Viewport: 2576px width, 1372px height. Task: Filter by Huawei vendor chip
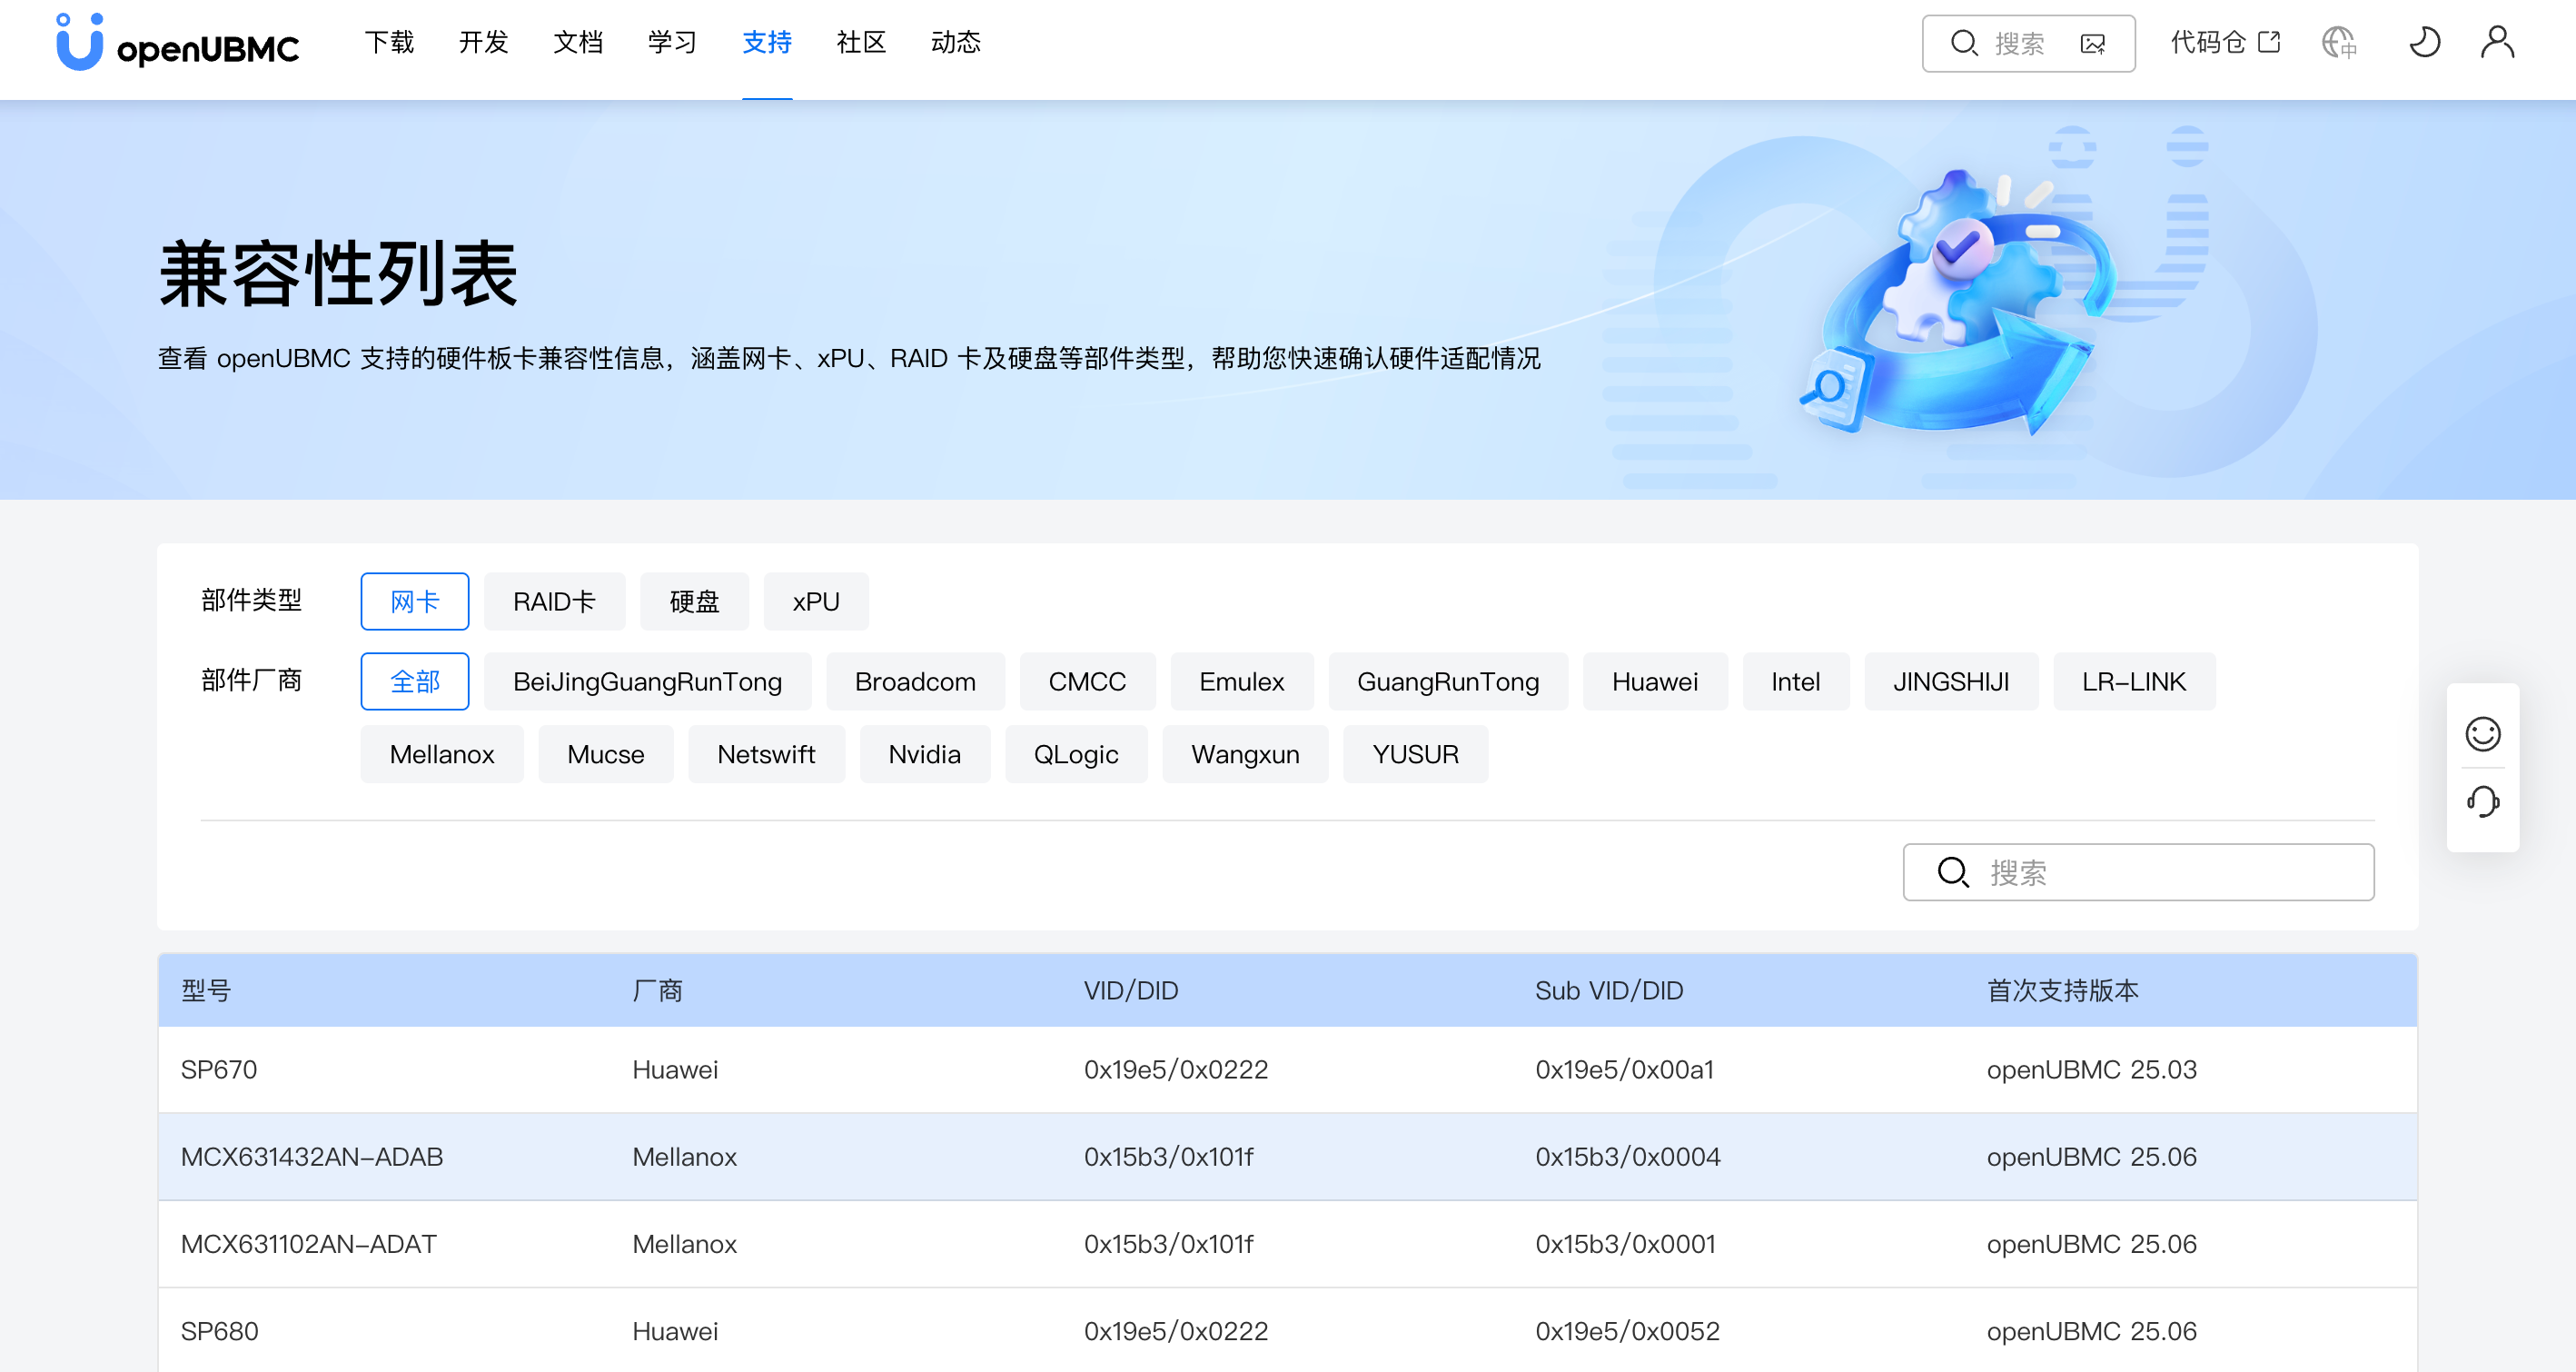(x=1654, y=681)
